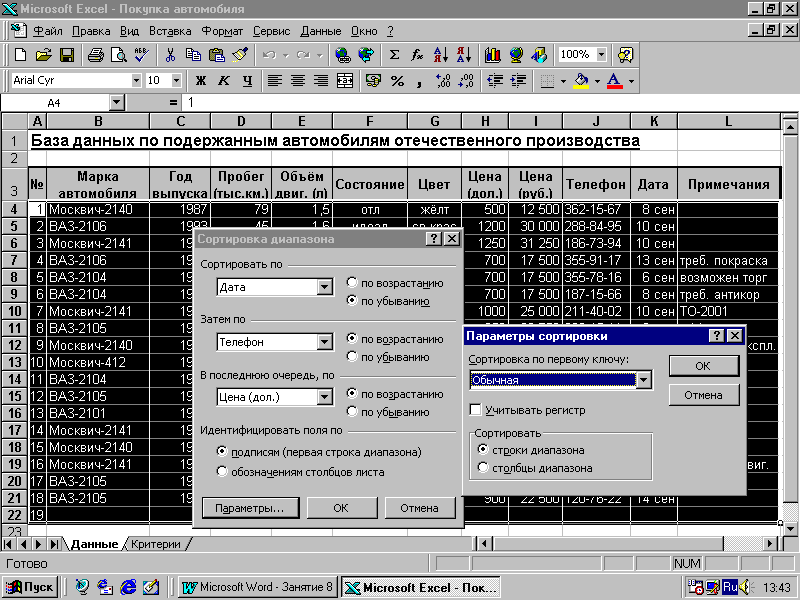Identify fields by обозначениям столбцов листа
Screen dimensions: 800x600
click(221, 472)
